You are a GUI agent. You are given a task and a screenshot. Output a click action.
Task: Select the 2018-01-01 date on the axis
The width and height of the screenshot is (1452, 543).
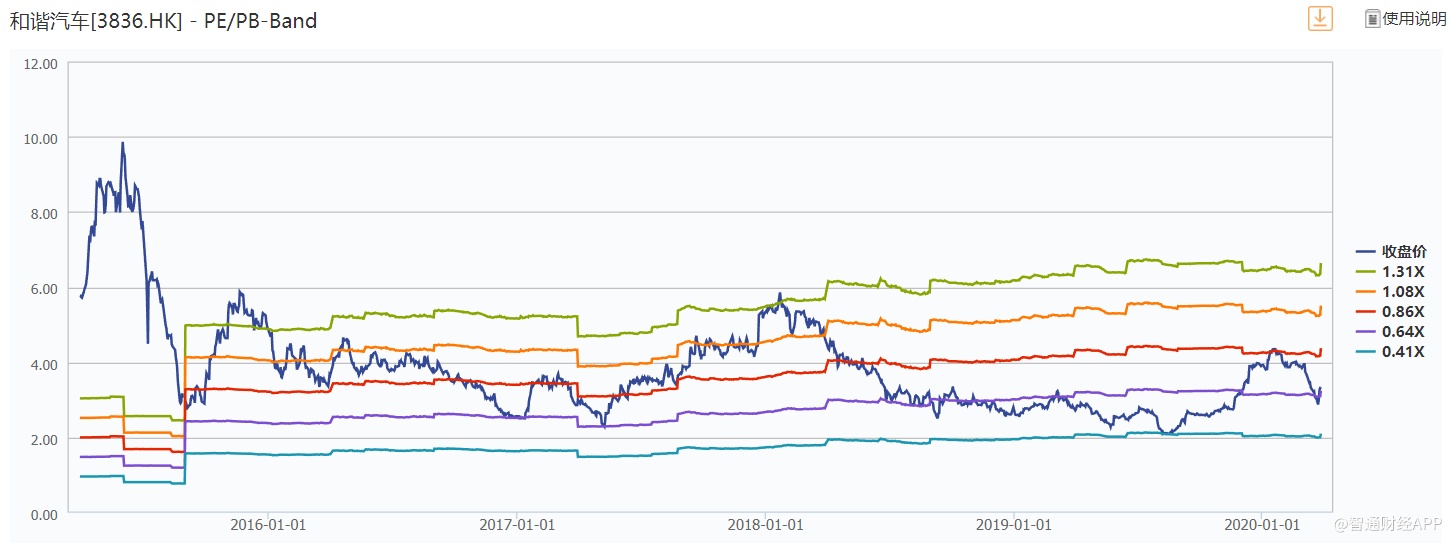766,523
